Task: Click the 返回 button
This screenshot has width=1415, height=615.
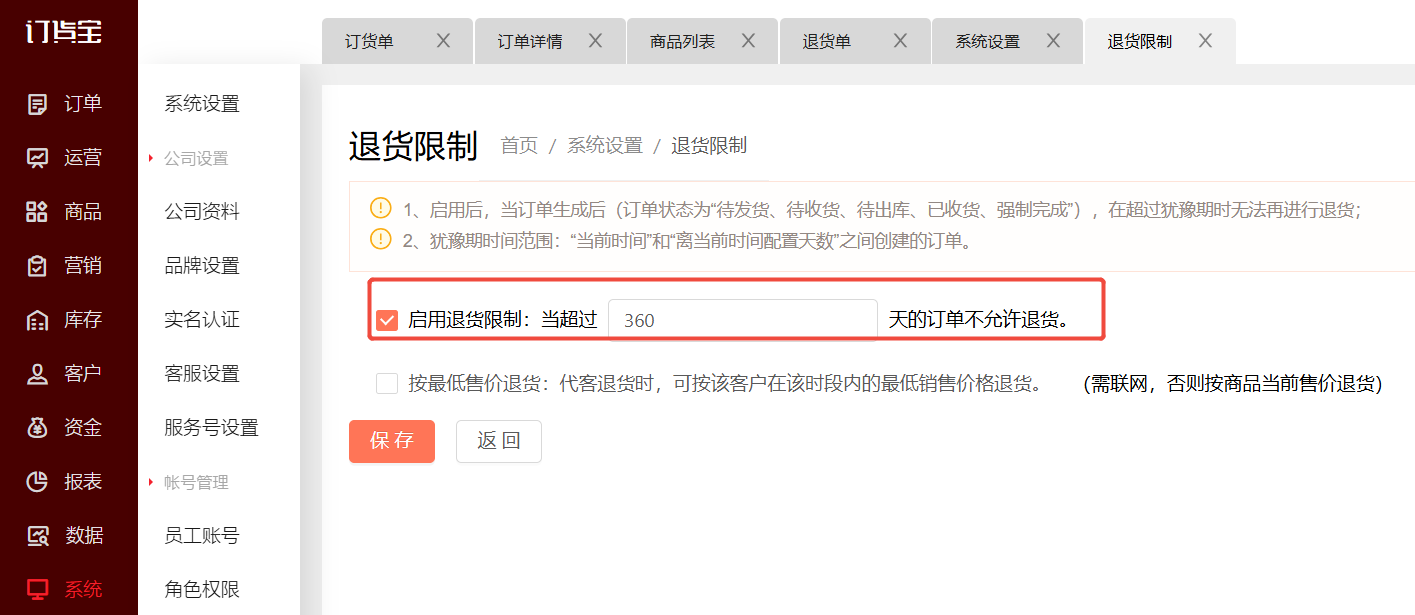Action: point(499,441)
